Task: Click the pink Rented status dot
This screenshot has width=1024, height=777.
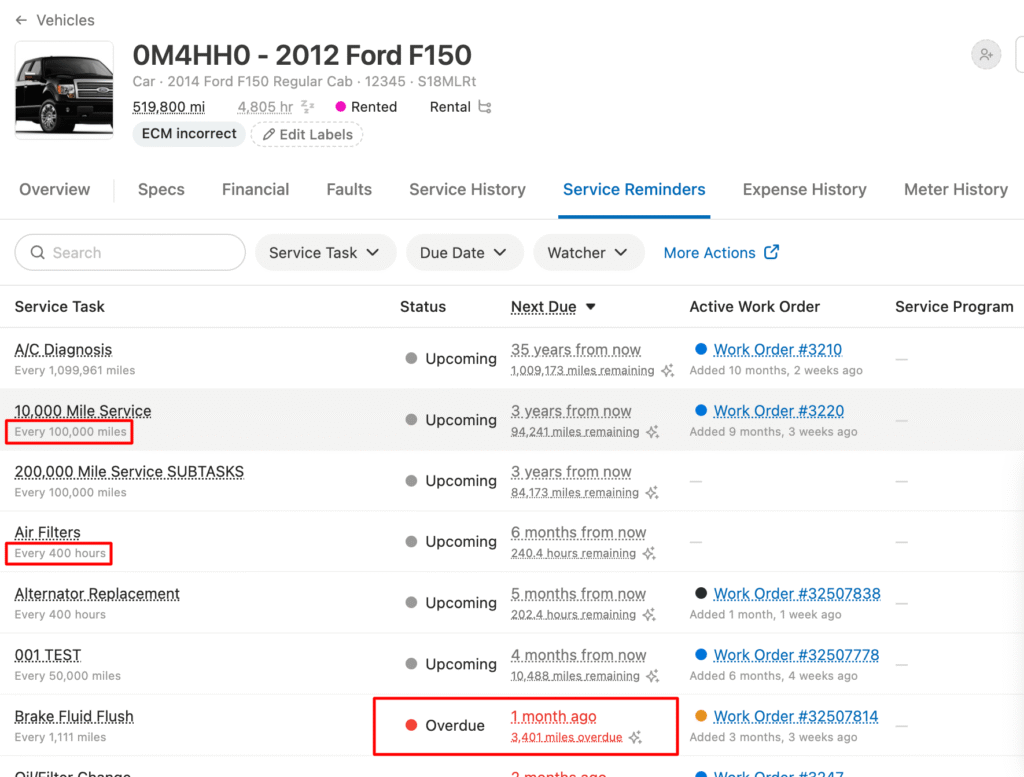Action: click(340, 106)
